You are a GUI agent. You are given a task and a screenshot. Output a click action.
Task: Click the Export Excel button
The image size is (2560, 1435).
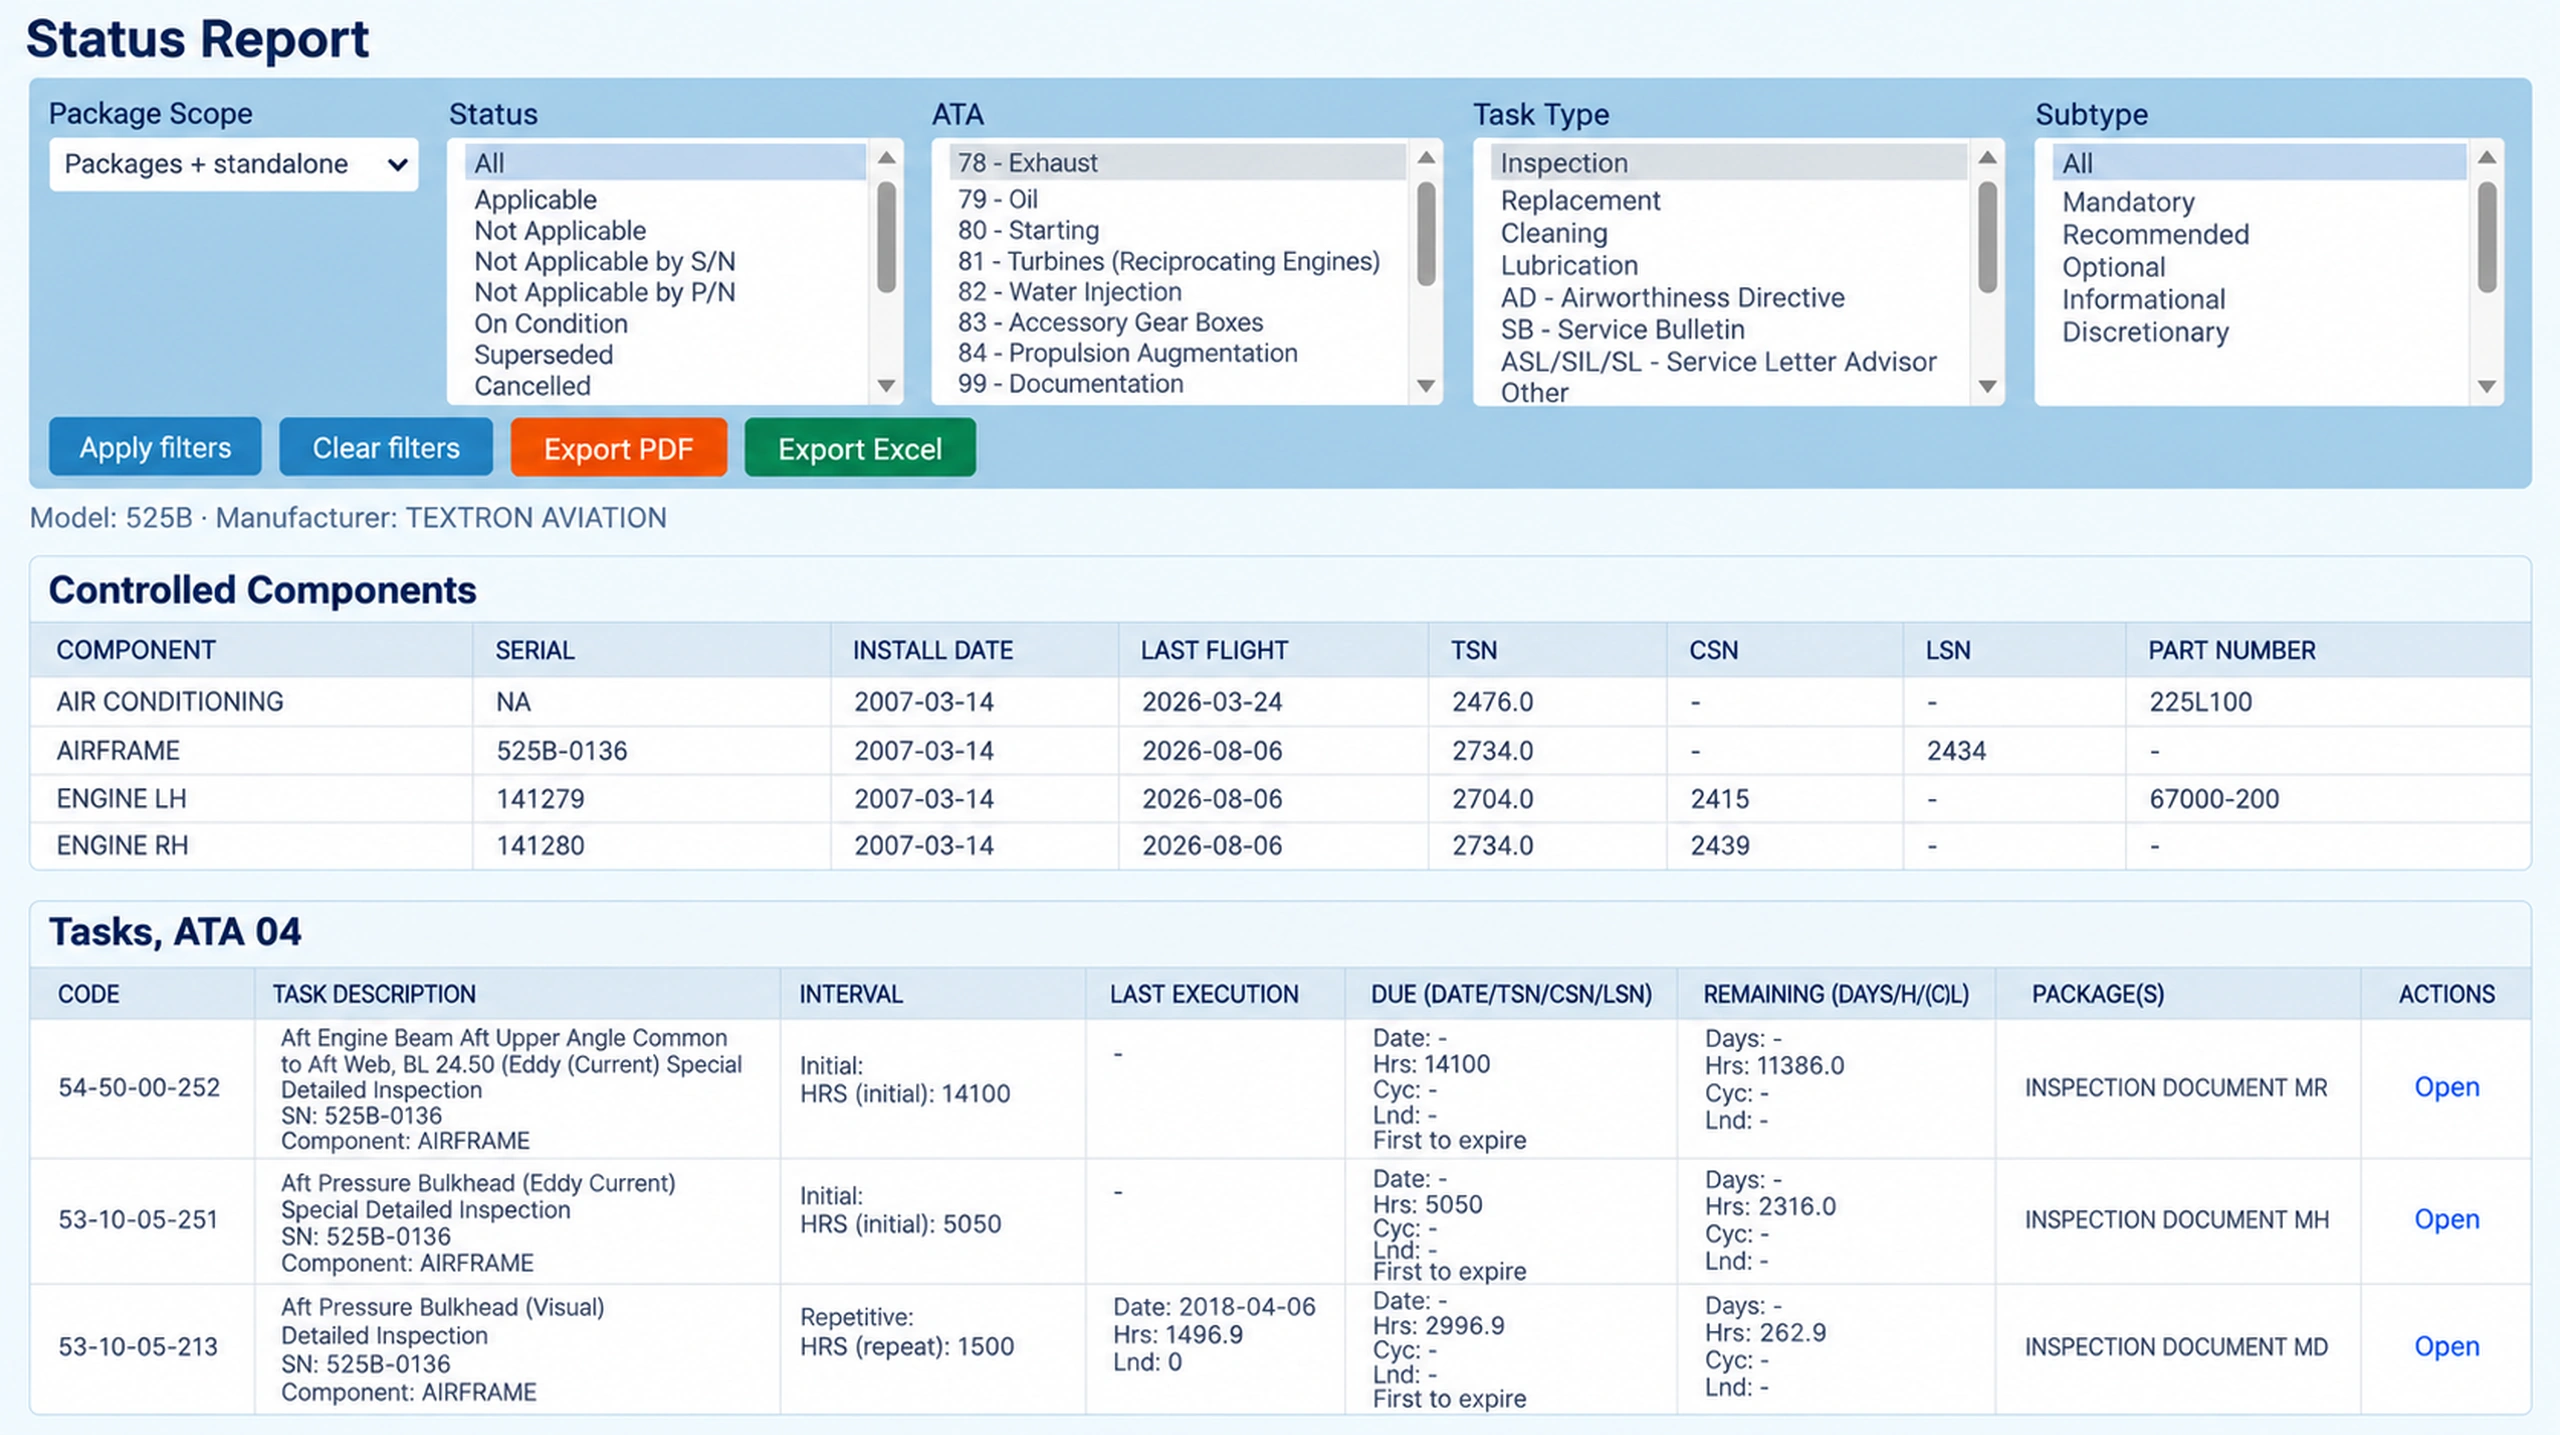860,448
